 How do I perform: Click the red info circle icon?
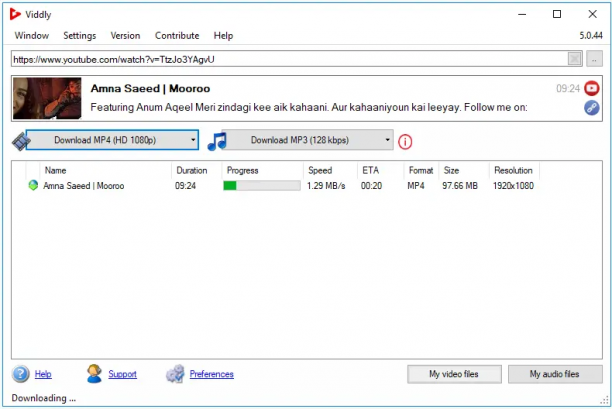(405, 142)
